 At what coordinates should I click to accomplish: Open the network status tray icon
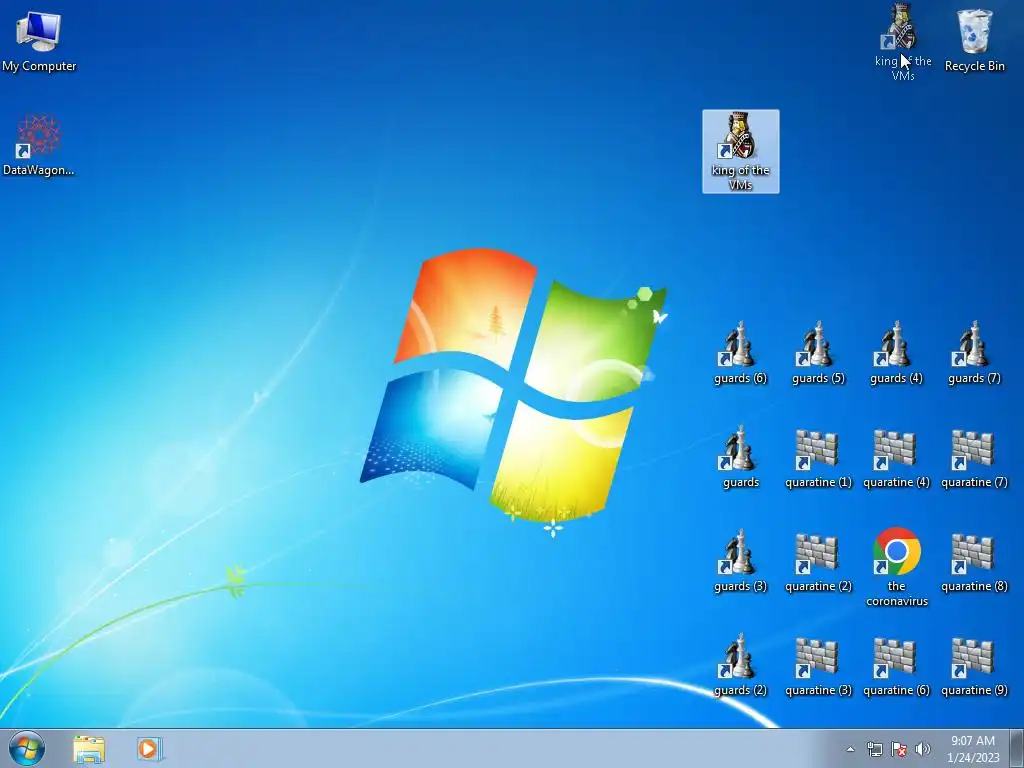click(874, 749)
